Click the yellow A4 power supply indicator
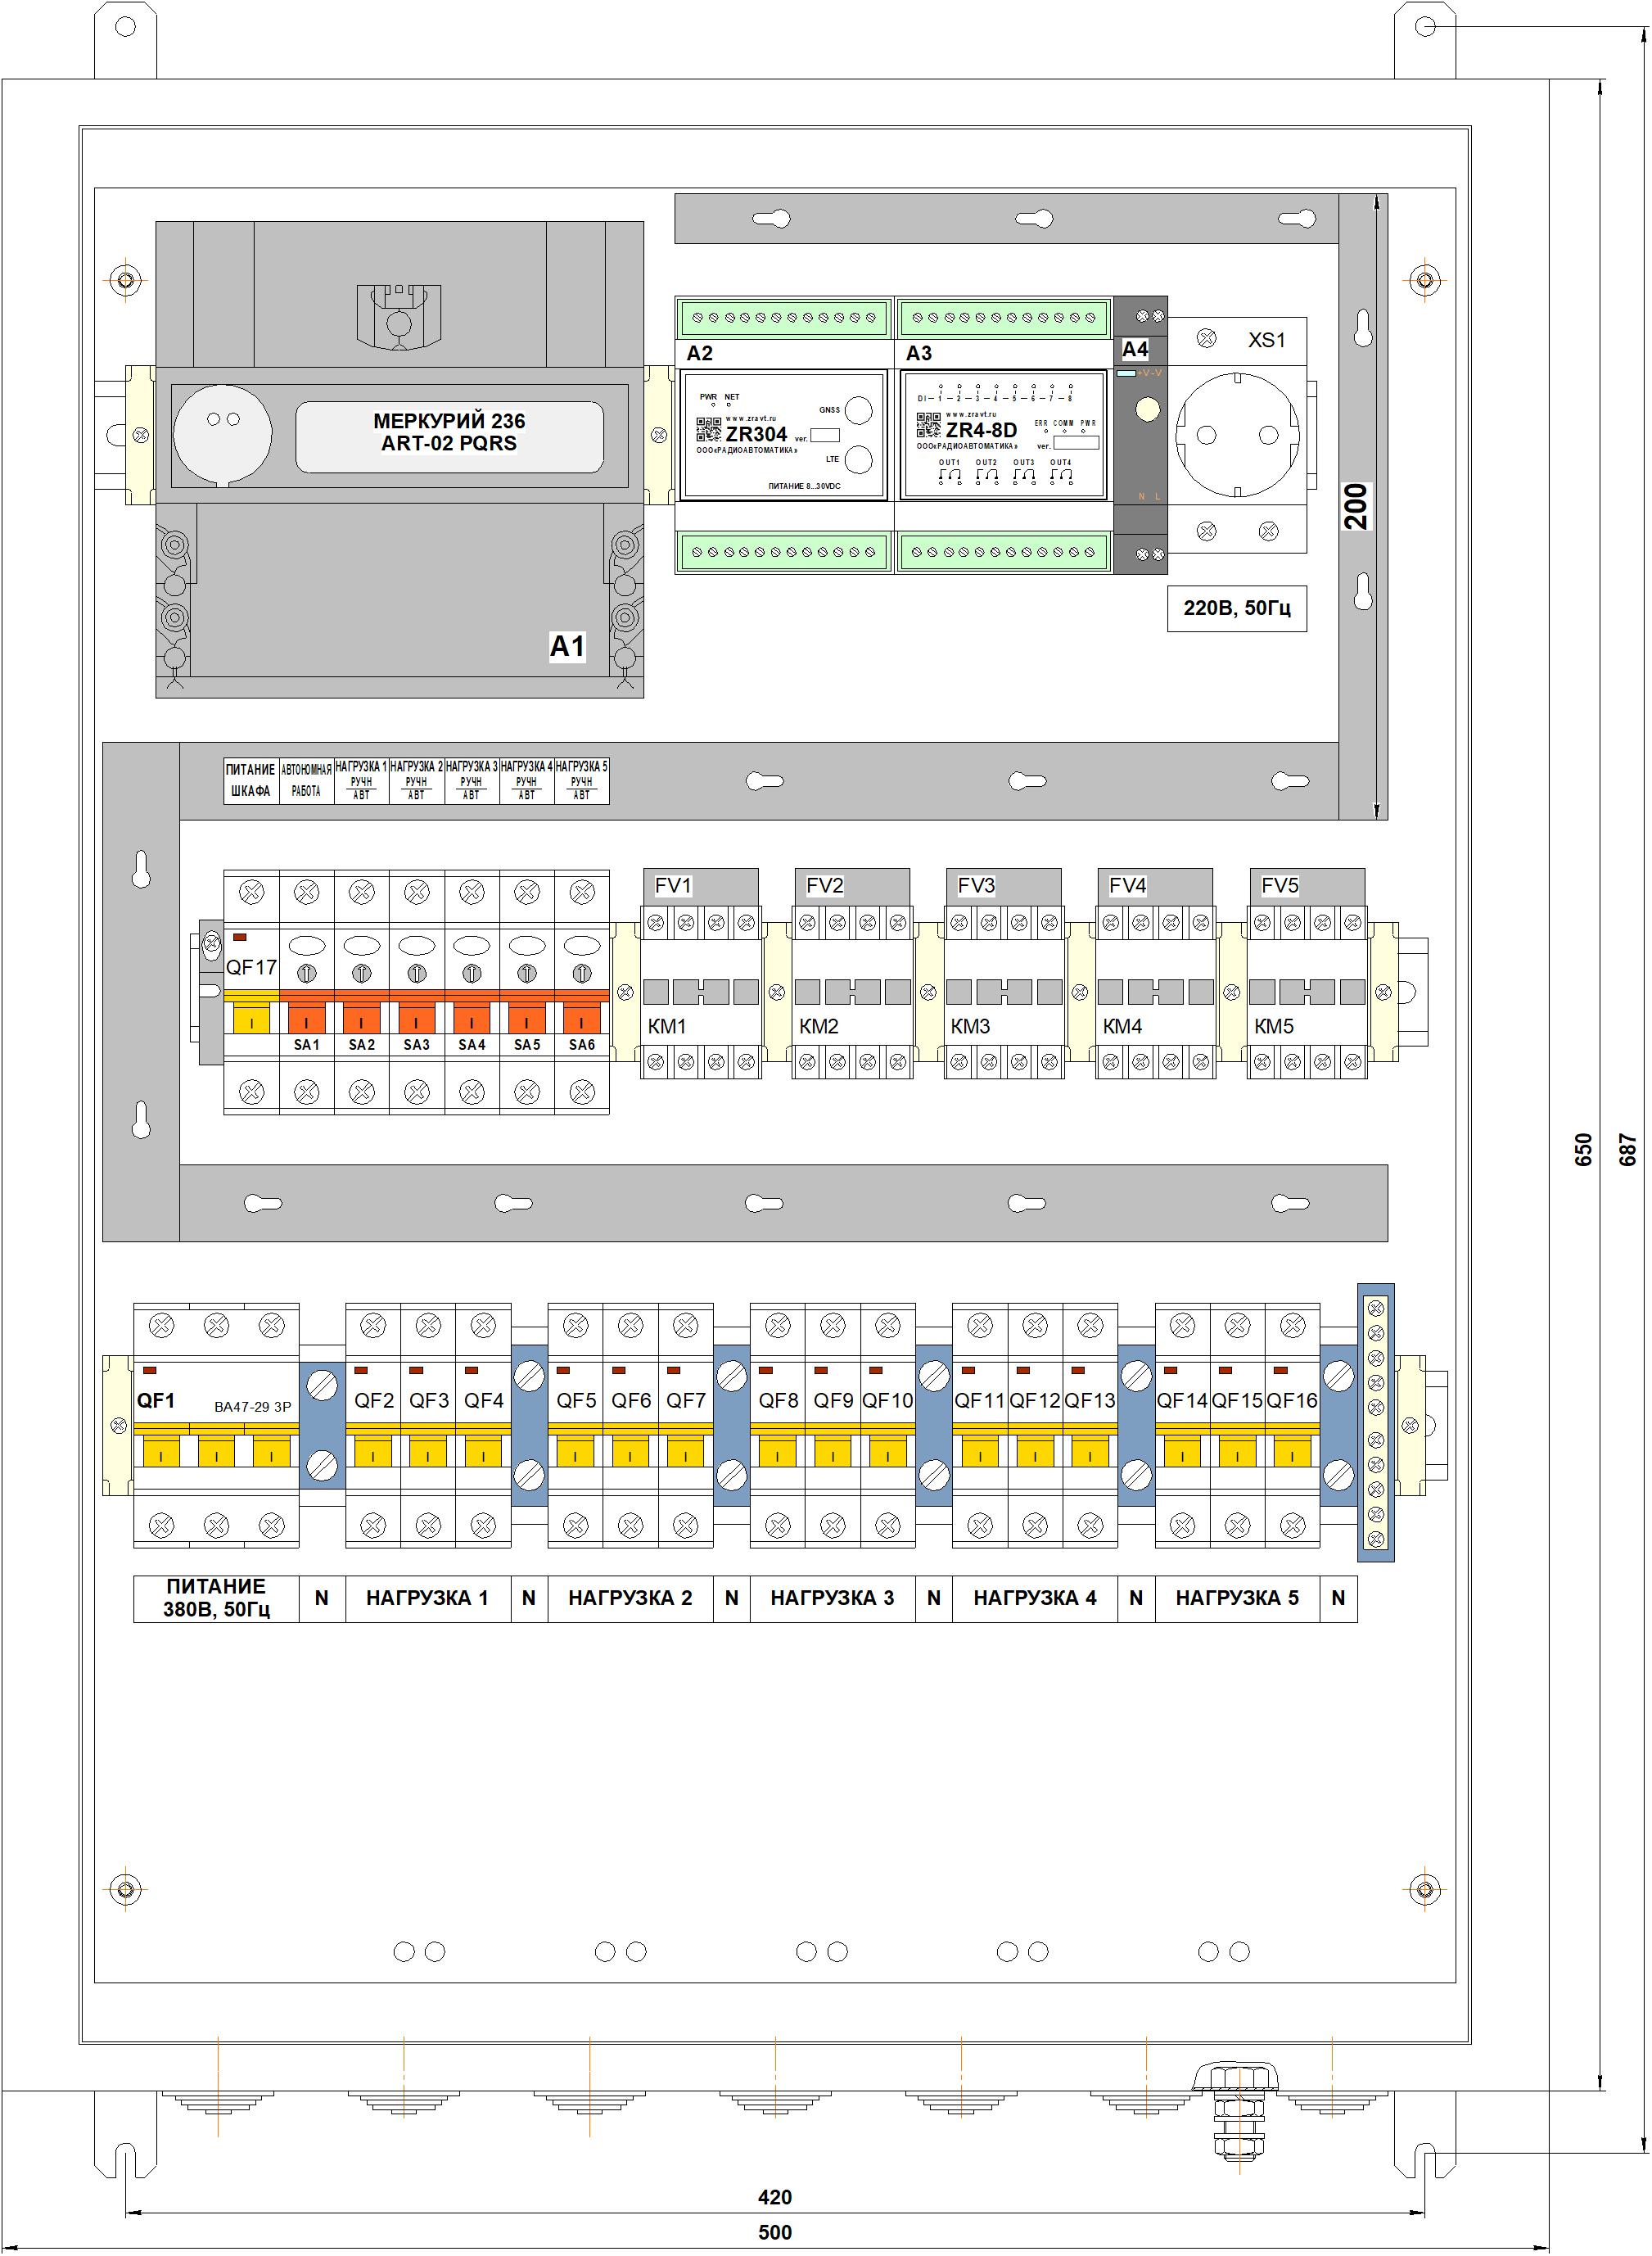The width and height of the screenshot is (1652, 2256). tap(1148, 409)
